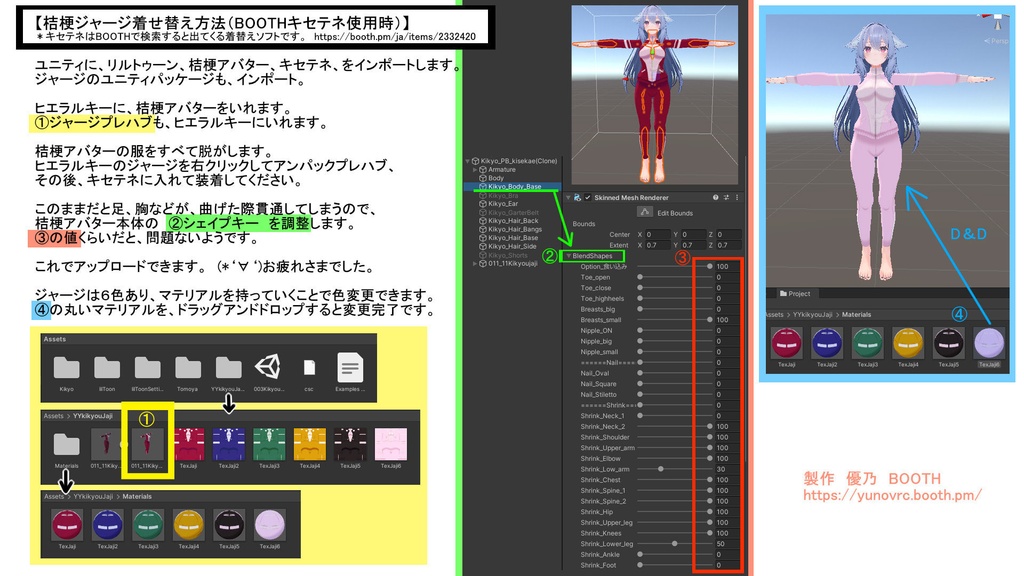Open the Skinned Mesh Renderer presets icon
Screen dimensions: 1024x576
(x=726, y=198)
